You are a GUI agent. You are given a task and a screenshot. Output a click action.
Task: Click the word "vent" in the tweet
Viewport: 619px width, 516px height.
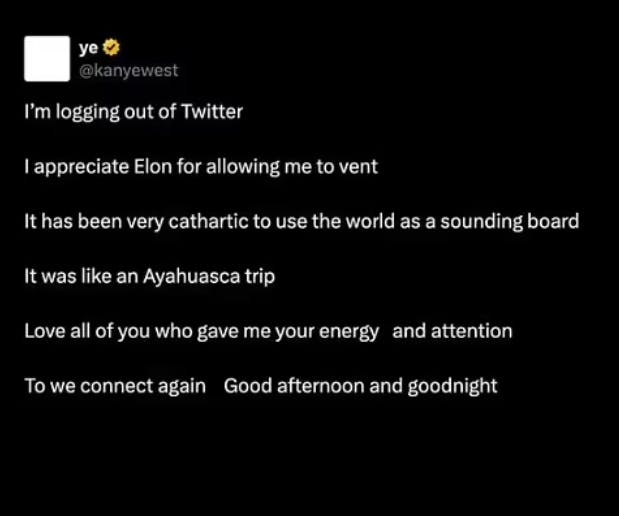358,167
